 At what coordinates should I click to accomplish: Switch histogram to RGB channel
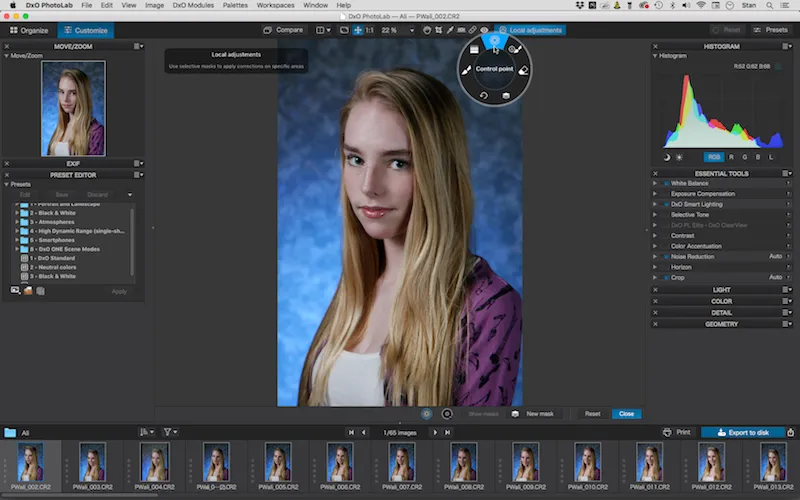714,157
